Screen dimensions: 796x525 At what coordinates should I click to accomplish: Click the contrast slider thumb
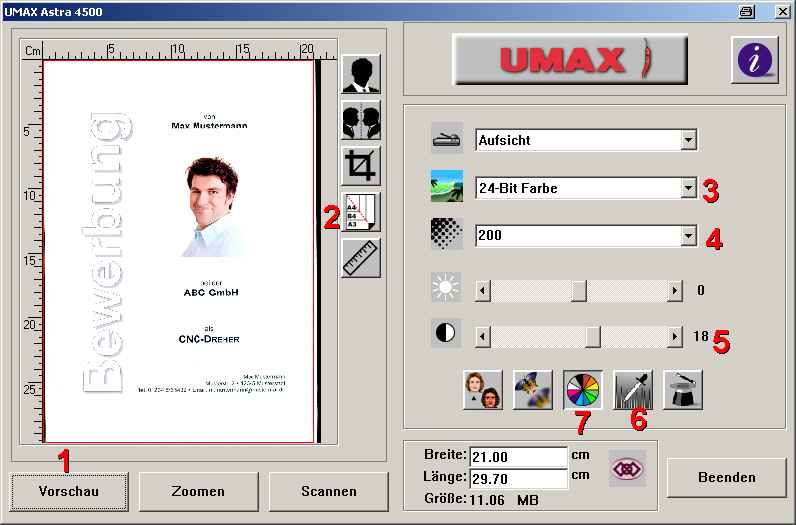[x=592, y=337]
